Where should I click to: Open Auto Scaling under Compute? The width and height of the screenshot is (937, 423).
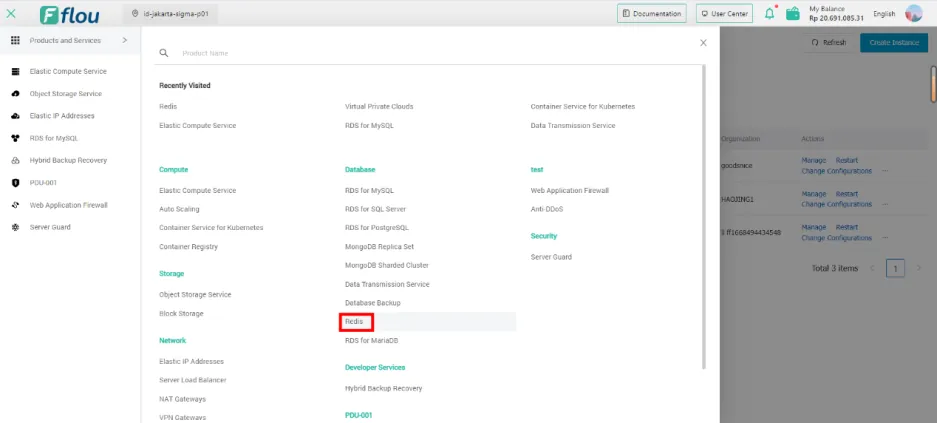click(179, 209)
